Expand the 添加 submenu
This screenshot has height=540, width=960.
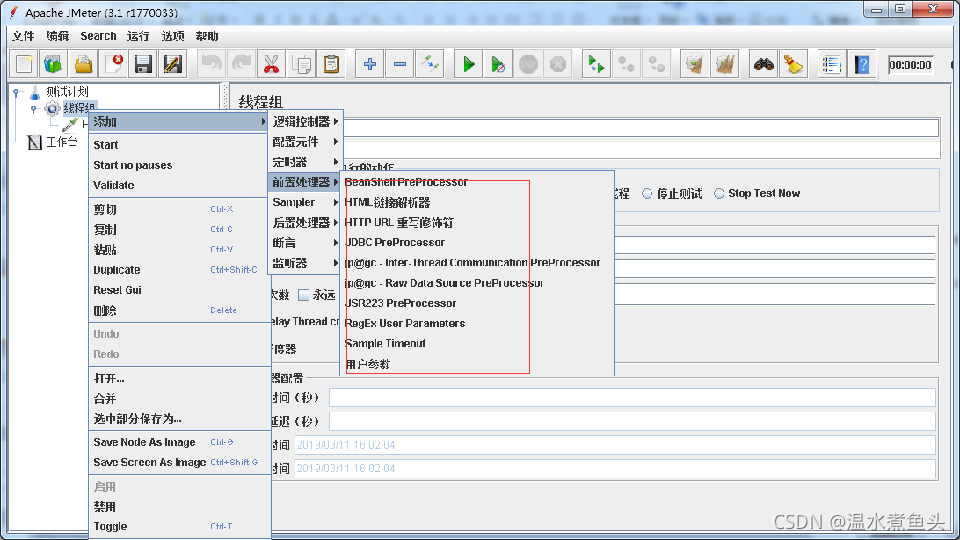click(x=179, y=122)
